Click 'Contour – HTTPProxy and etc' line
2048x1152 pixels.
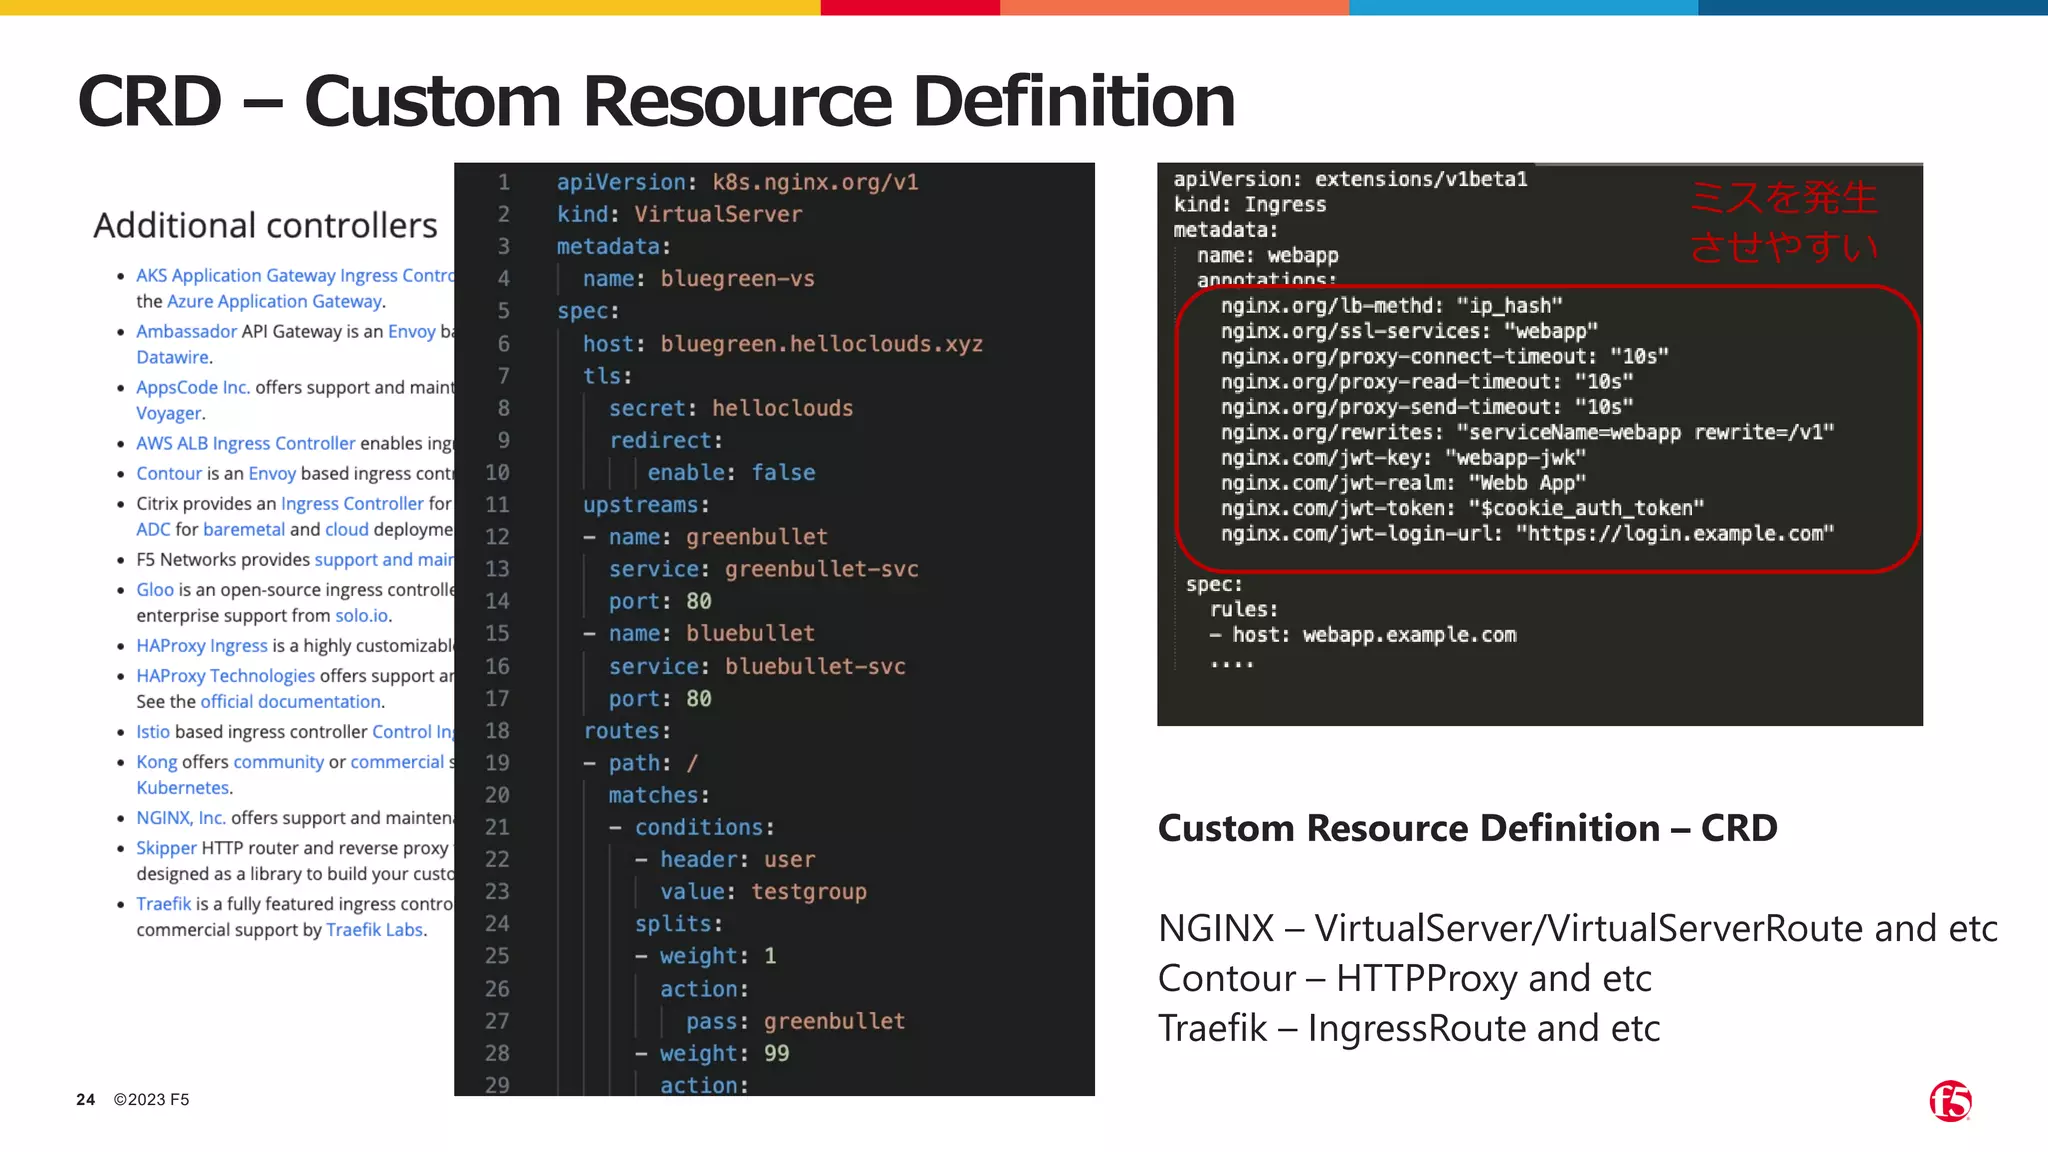(1405, 978)
